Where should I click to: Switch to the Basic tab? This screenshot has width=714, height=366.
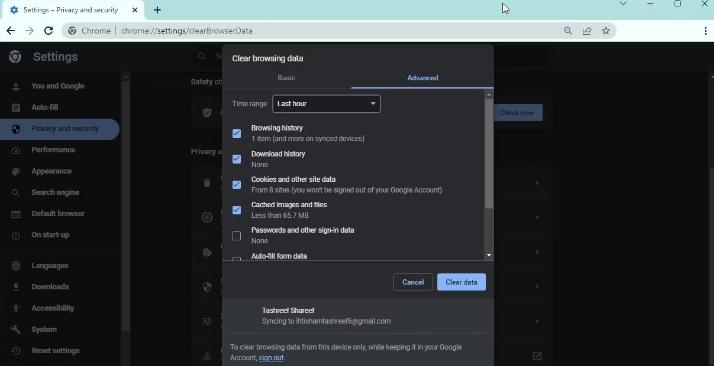[286, 78]
